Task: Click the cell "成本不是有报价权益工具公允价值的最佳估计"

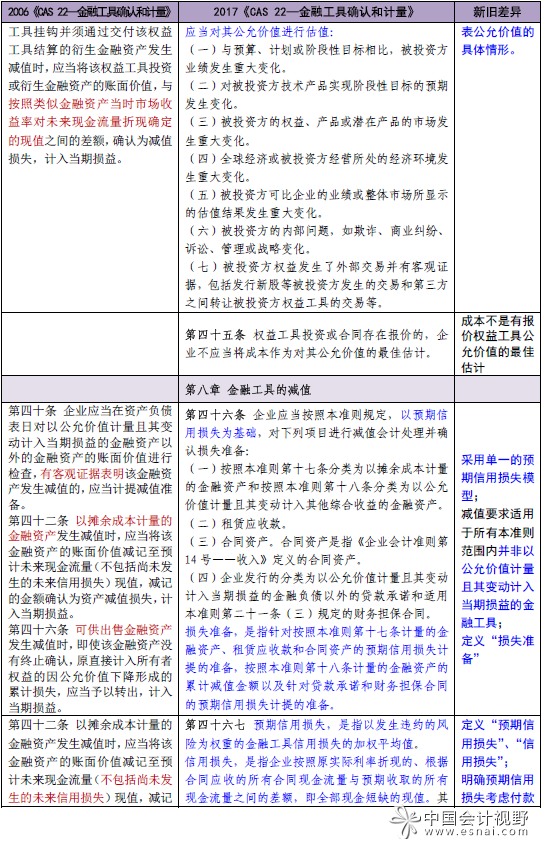Action: click(497, 344)
